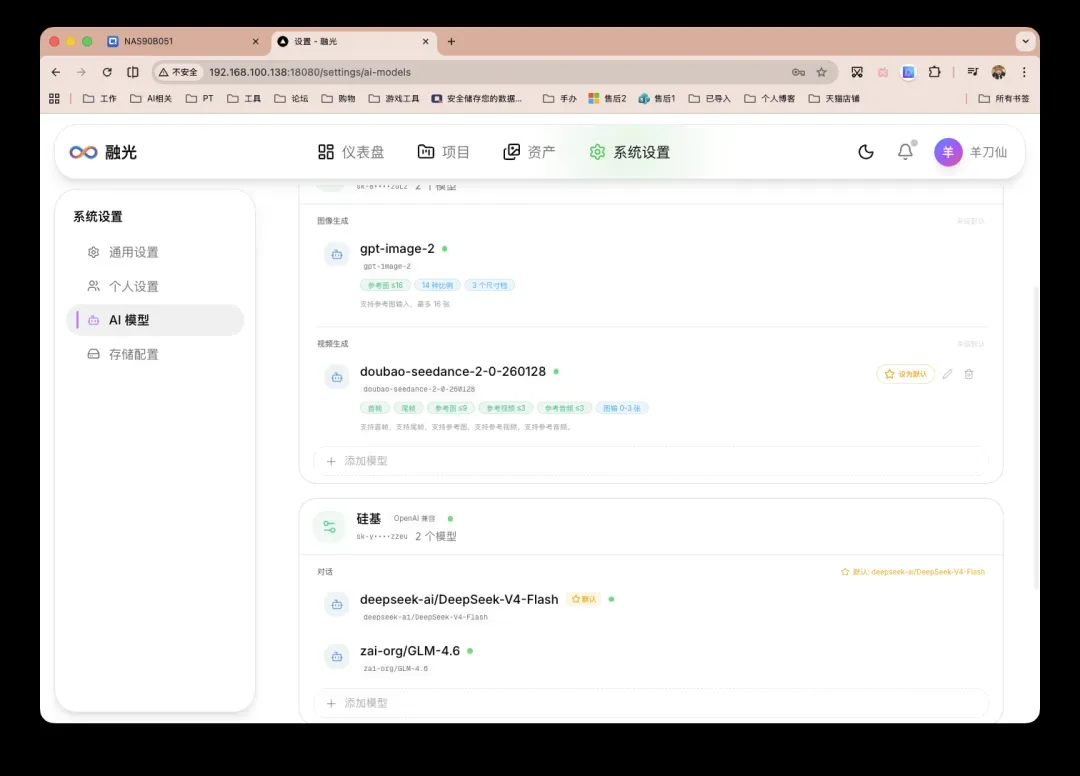This screenshot has height=776, width=1080.
Task: Select the doubao-seedance-2-0-260128 model name
Action: [453, 371]
